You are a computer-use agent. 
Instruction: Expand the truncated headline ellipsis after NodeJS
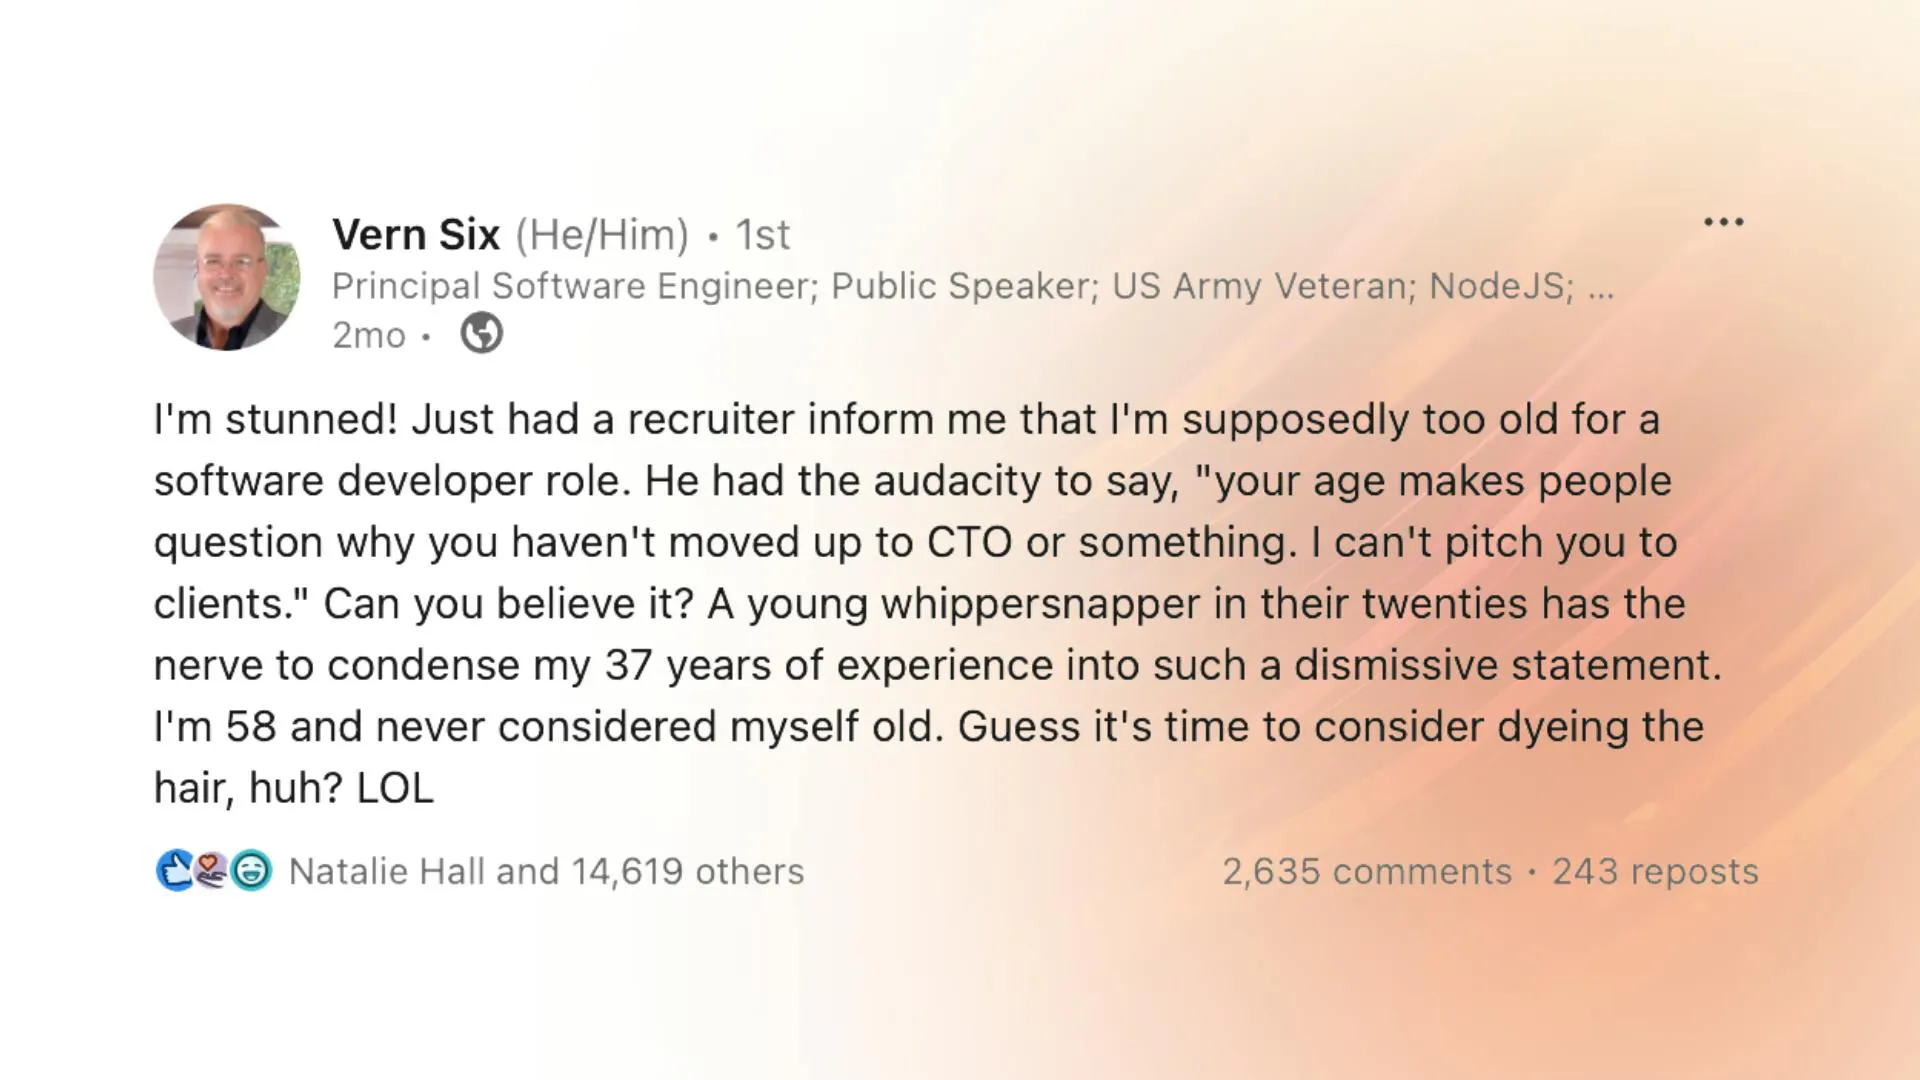click(1601, 290)
